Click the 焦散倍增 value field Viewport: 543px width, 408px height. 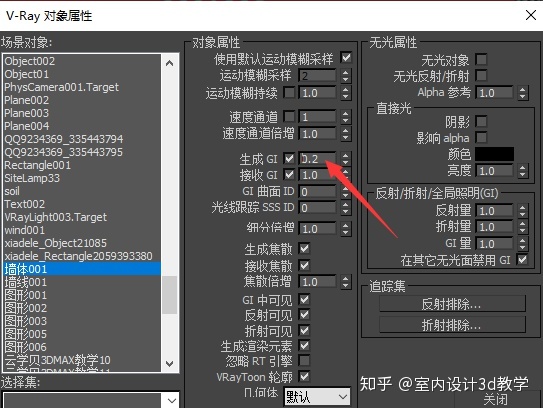point(318,282)
